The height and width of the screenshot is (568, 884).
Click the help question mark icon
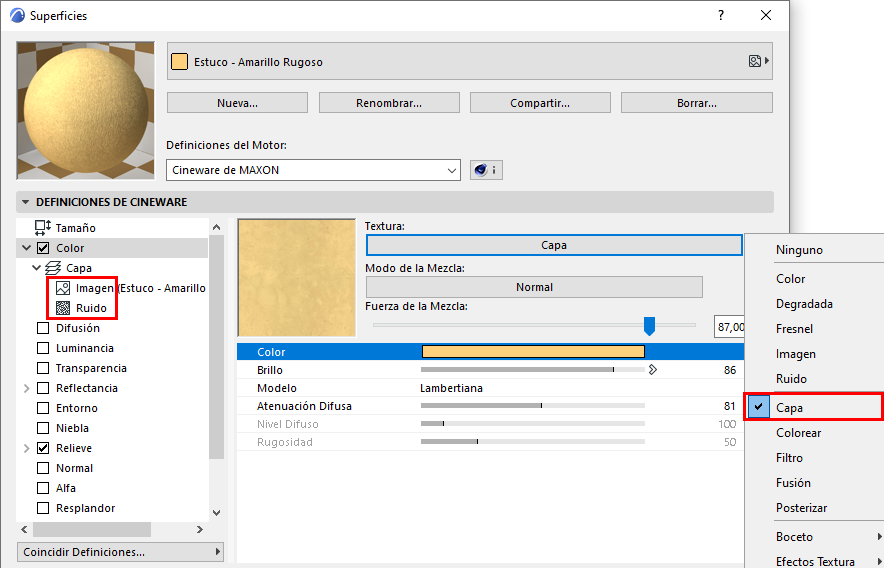click(x=721, y=15)
